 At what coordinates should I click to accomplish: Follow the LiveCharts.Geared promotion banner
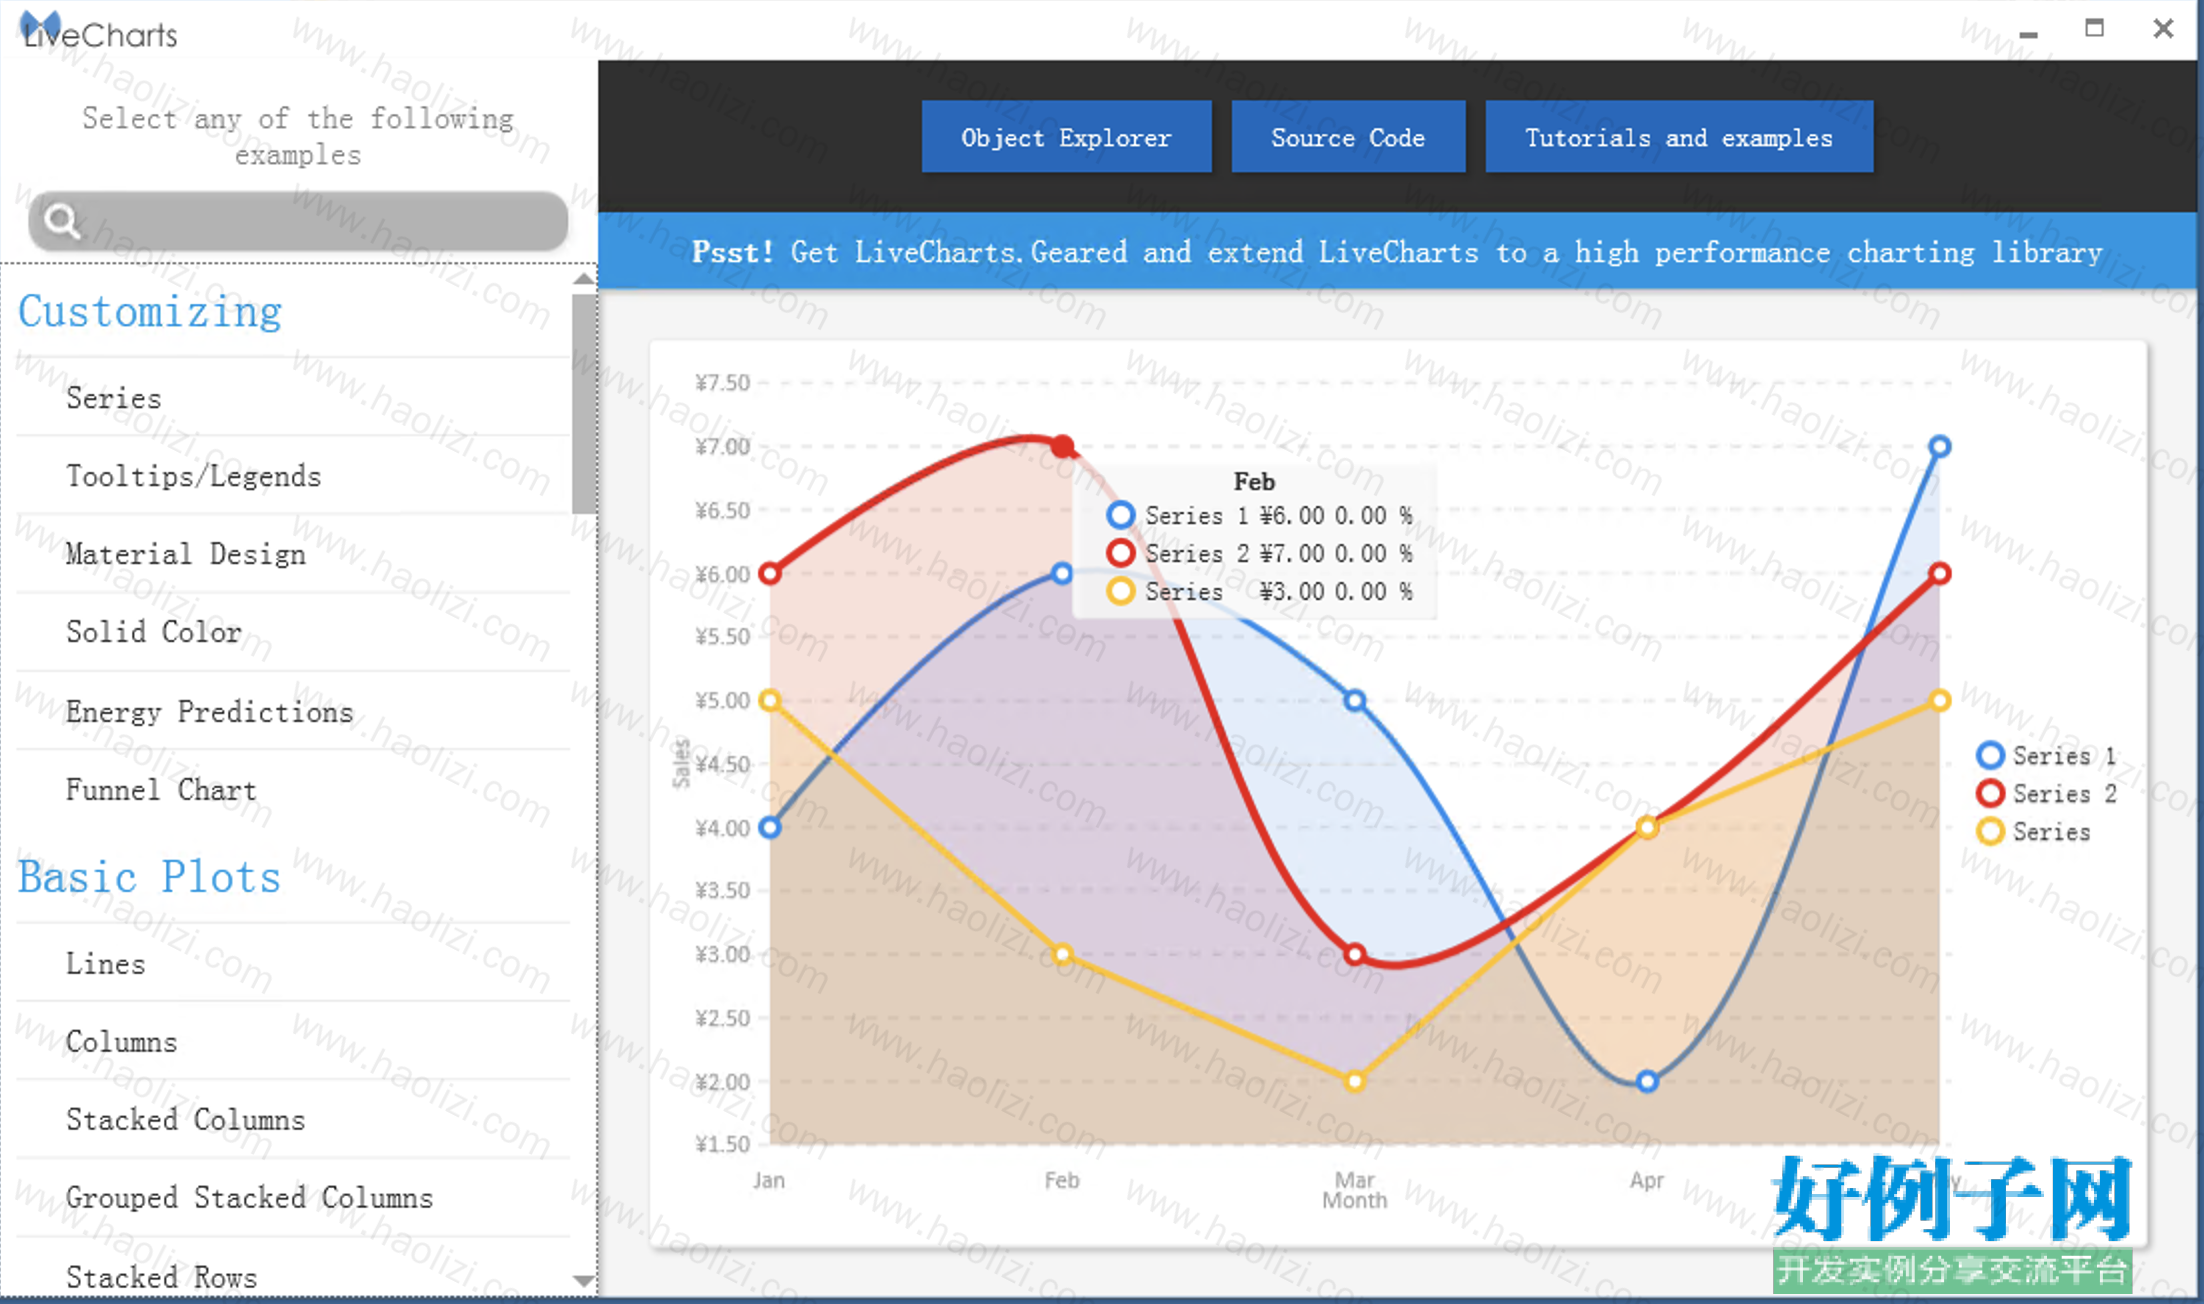[1397, 252]
